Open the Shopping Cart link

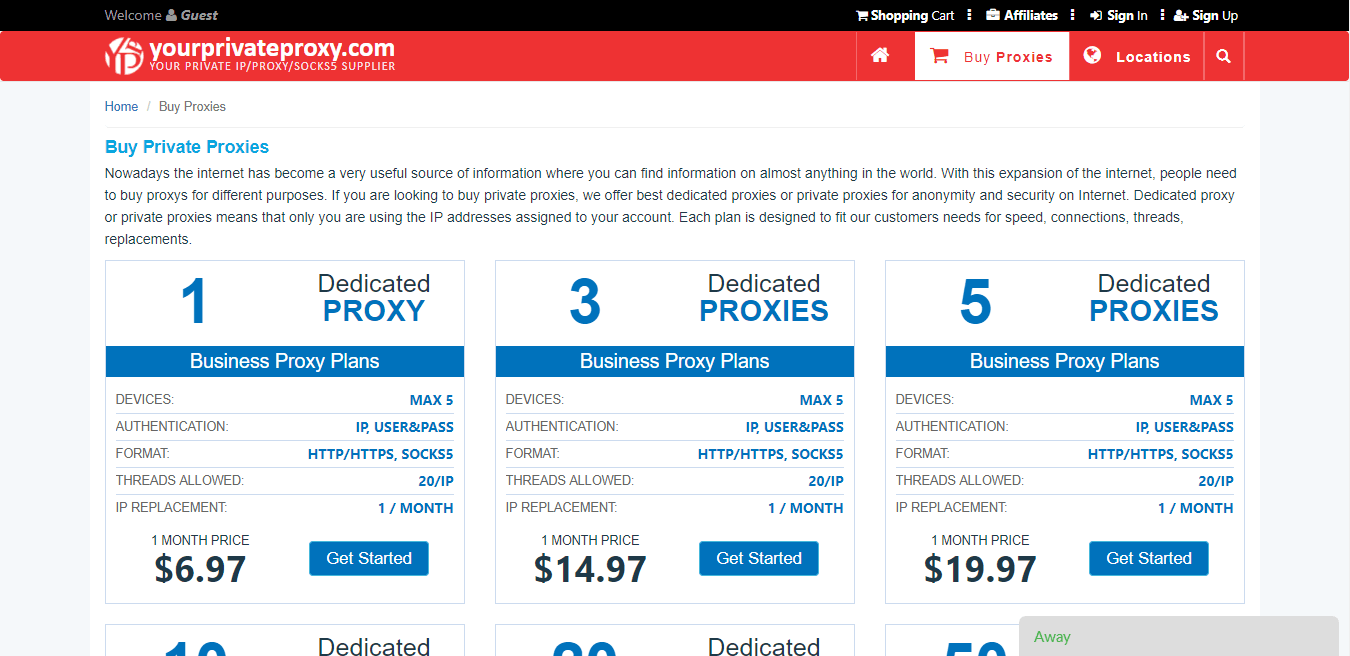pyautogui.click(x=905, y=15)
